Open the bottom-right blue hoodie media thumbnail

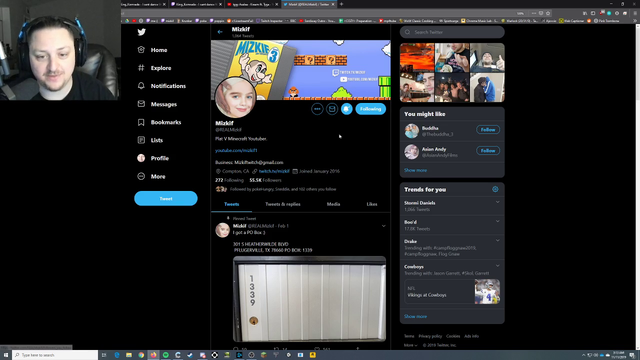click(x=487, y=87)
